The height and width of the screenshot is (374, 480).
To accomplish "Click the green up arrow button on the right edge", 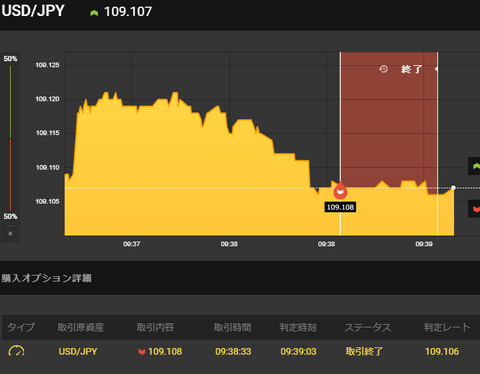I will (475, 166).
